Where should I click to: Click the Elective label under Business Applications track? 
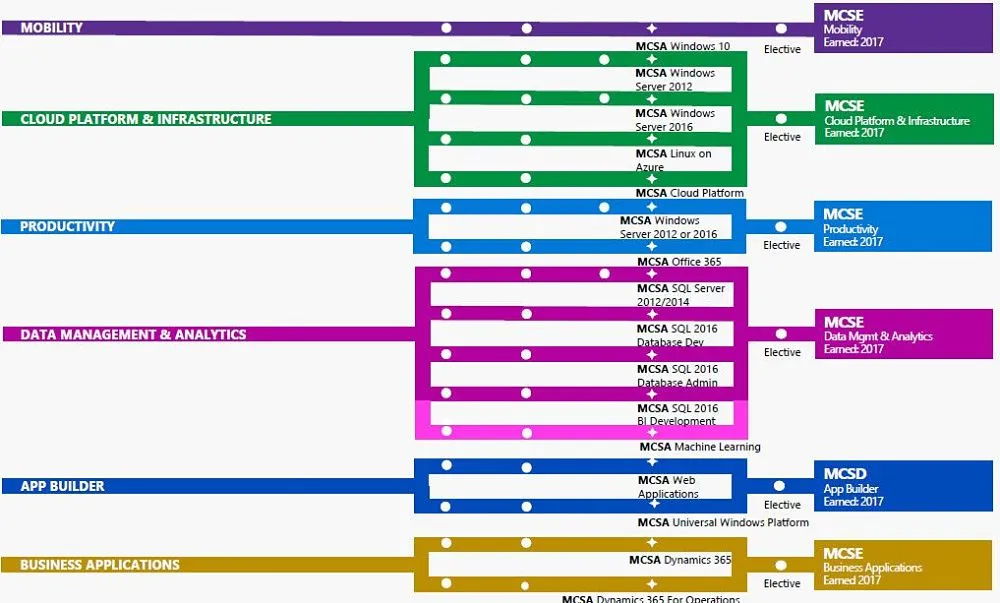coord(782,584)
